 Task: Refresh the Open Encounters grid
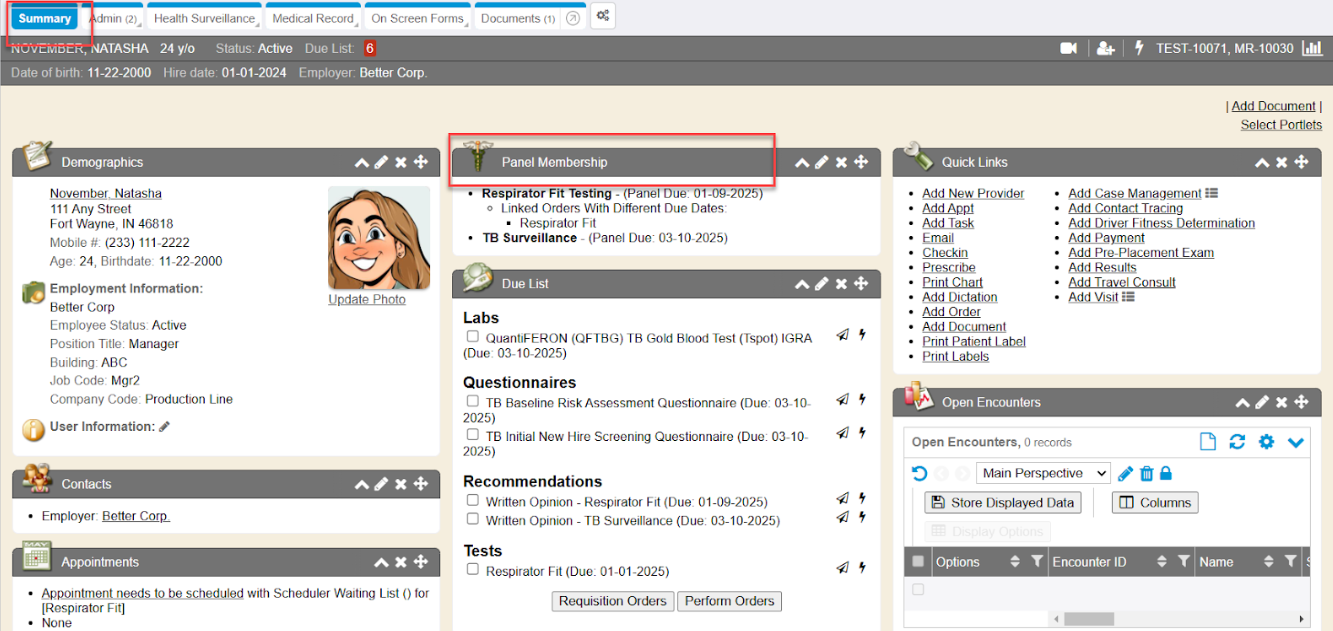click(x=1237, y=442)
